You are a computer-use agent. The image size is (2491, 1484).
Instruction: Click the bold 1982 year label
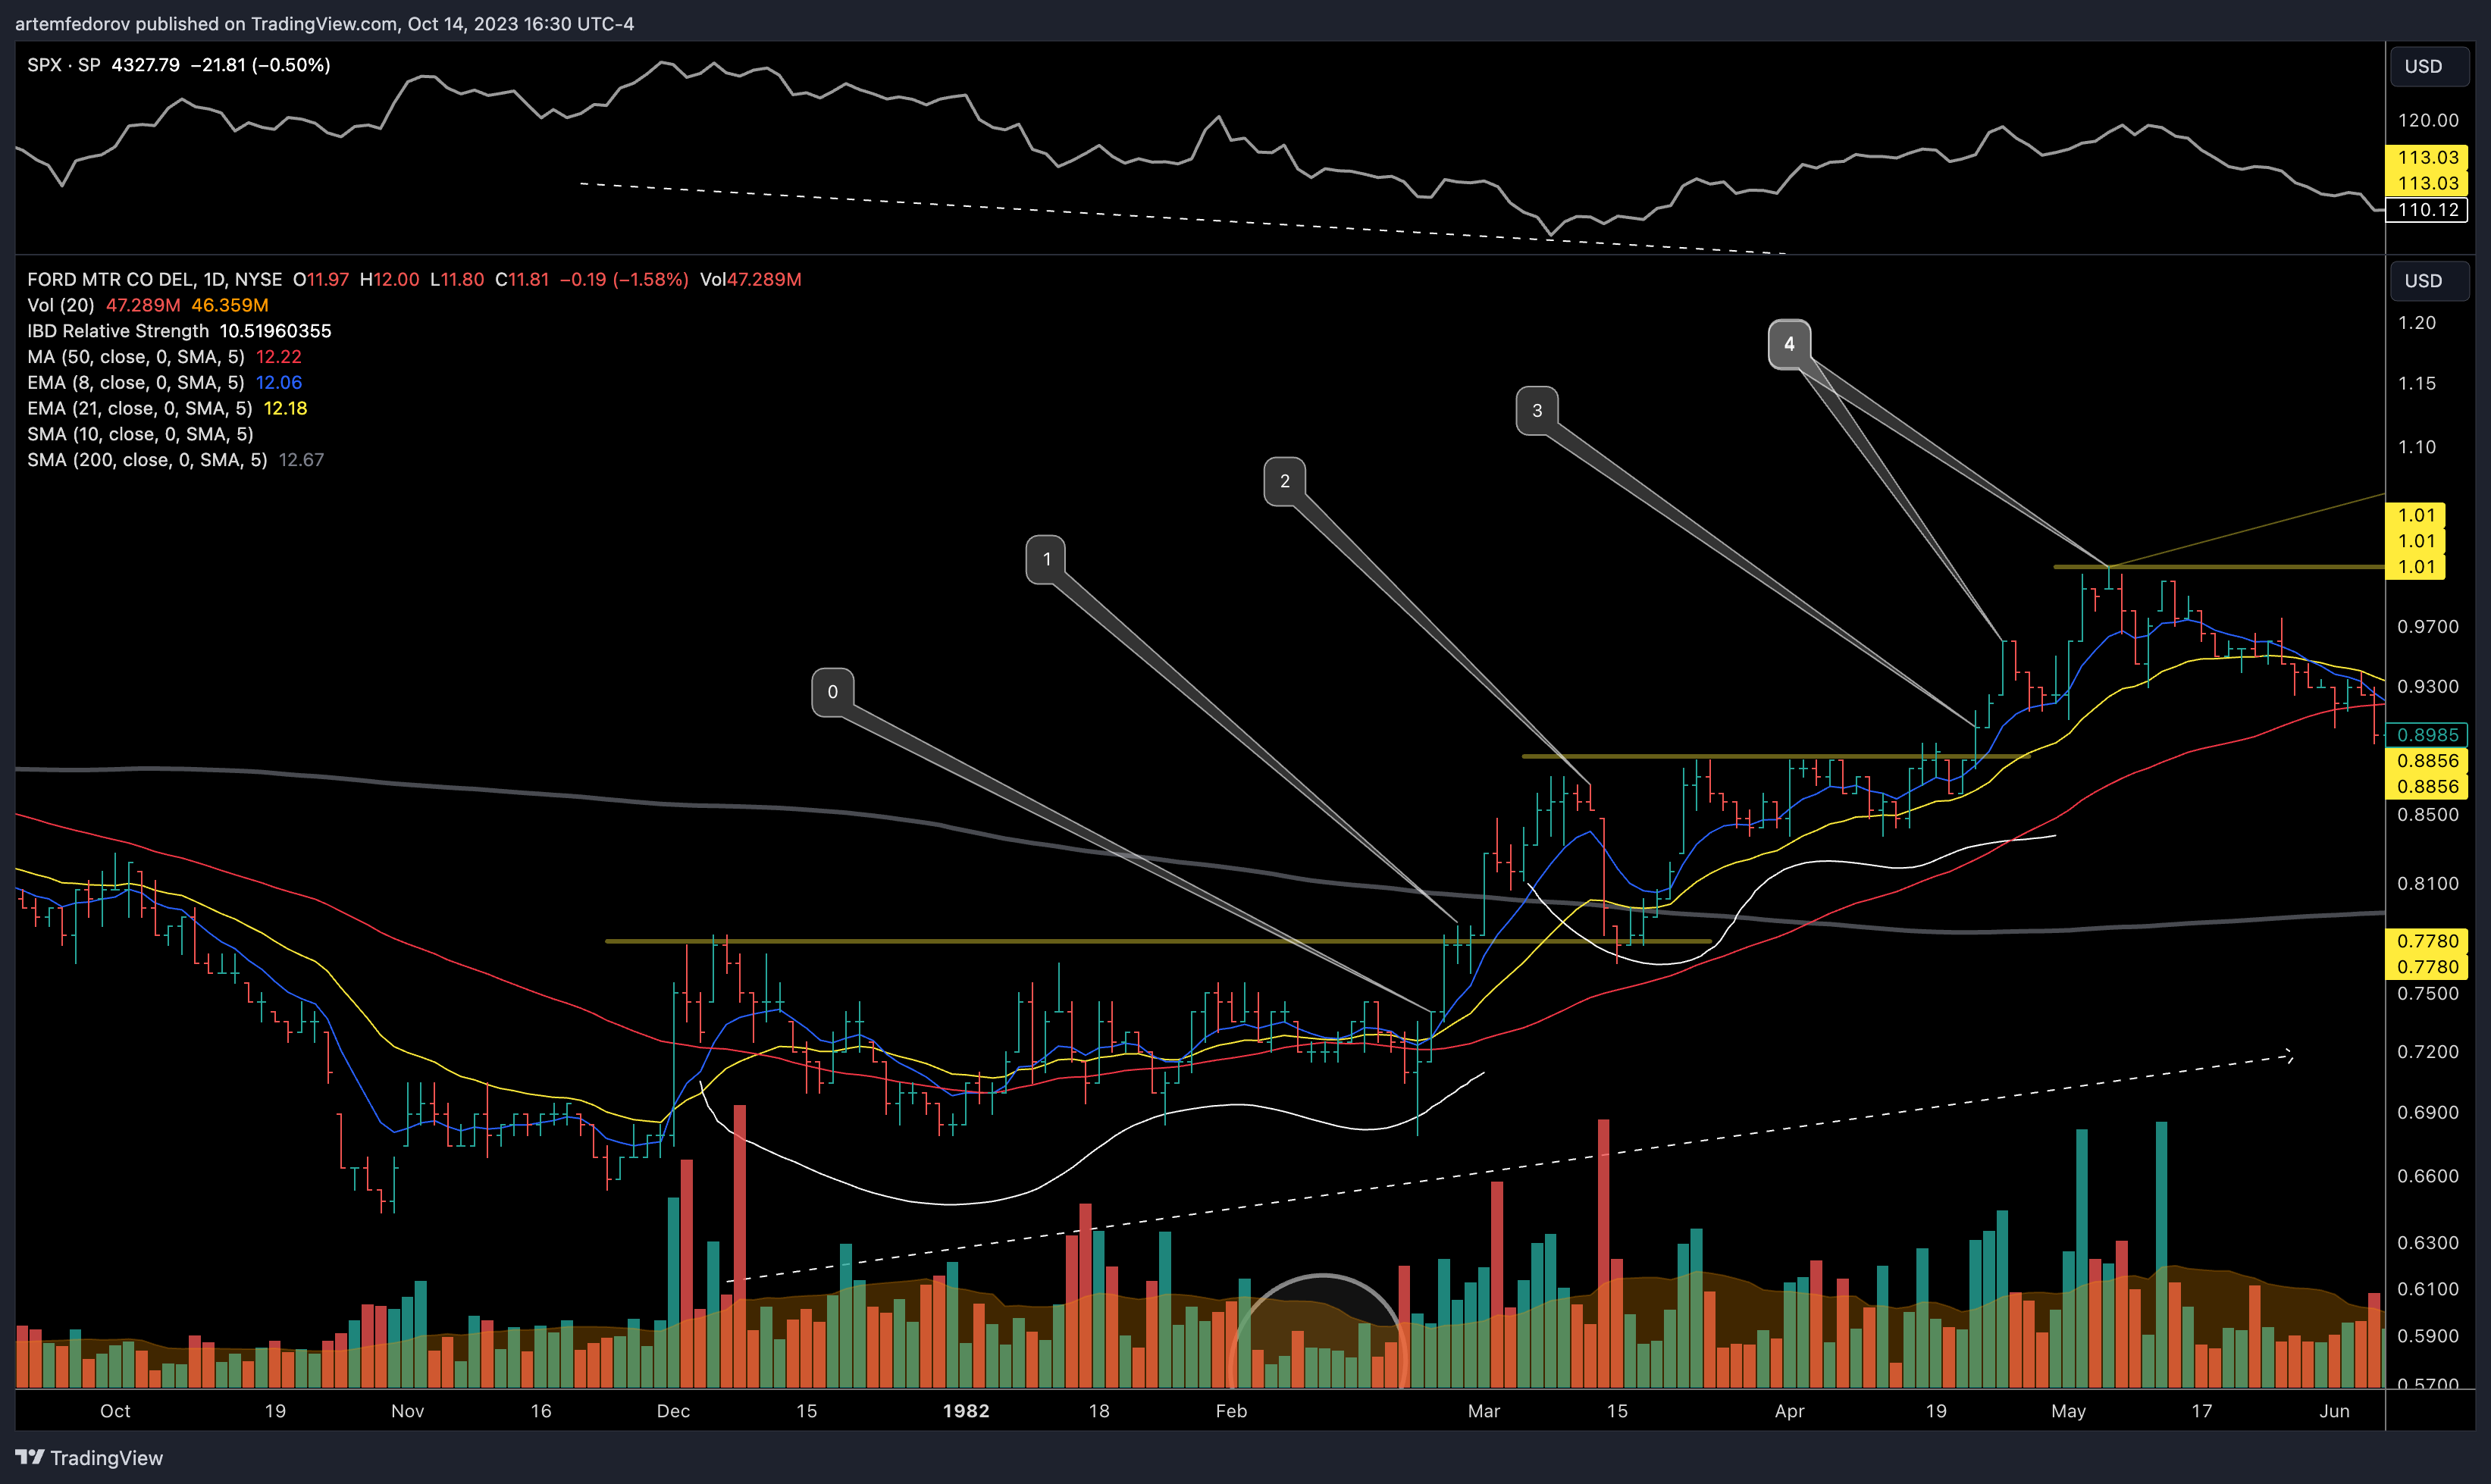click(966, 1411)
